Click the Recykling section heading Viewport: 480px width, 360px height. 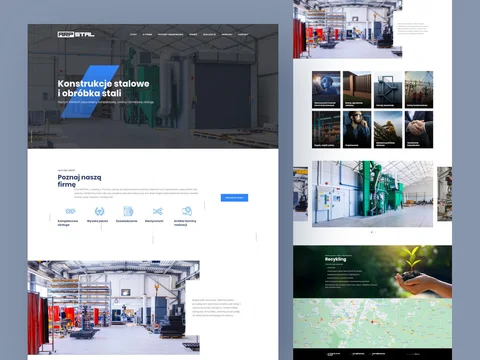[335, 259]
